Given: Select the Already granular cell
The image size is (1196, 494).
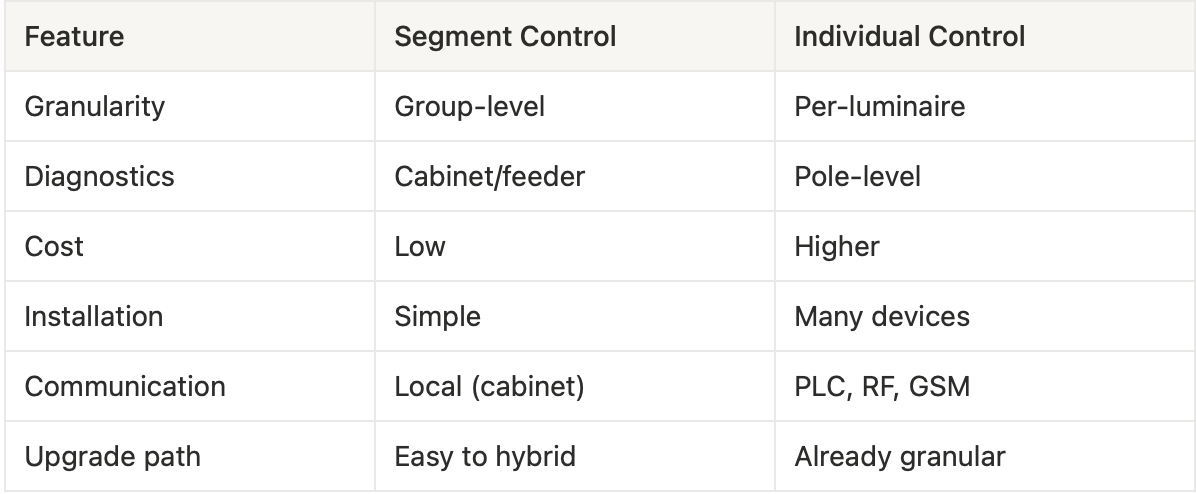Looking at the screenshot, I should 899,456.
